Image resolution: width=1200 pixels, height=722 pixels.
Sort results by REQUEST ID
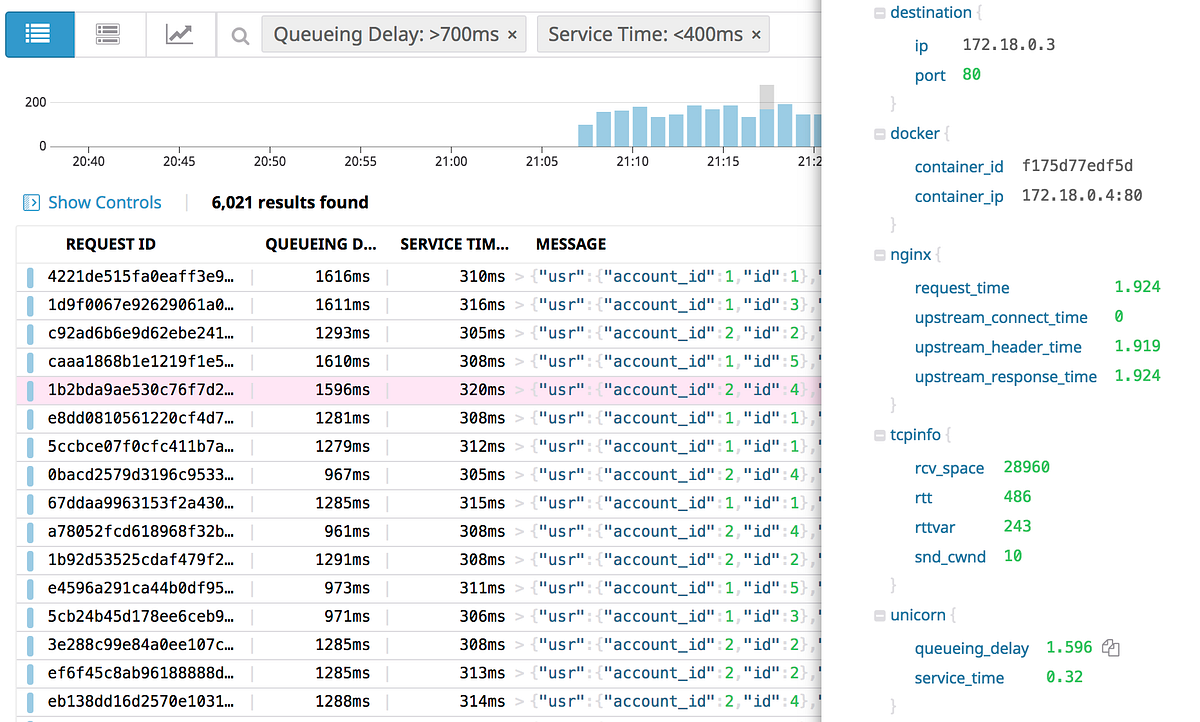click(110, 243)
